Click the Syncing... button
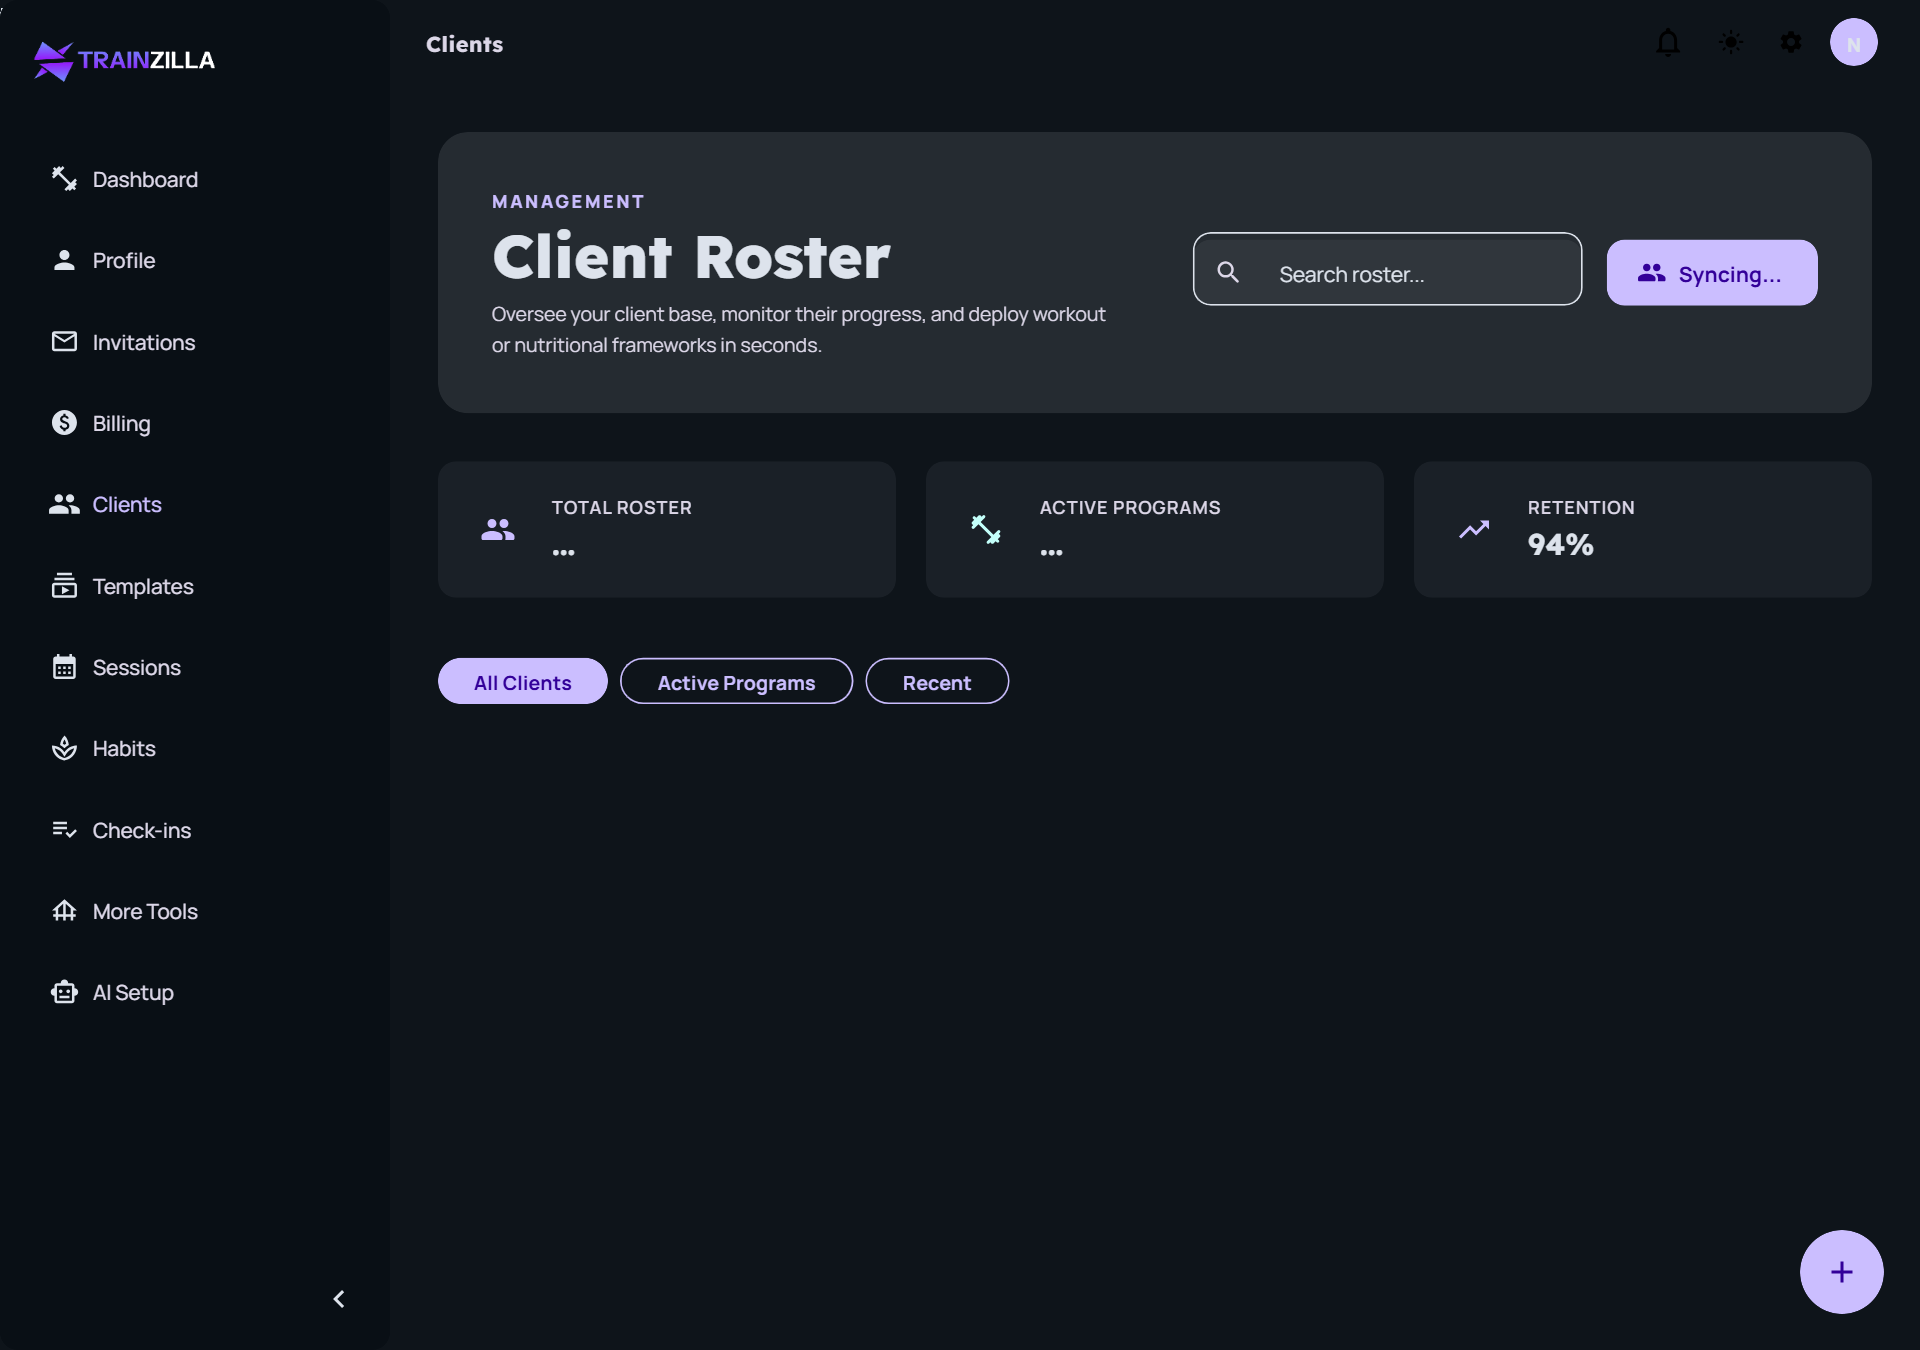This screenshot has width=1920, height=1350. [1712, 272]
